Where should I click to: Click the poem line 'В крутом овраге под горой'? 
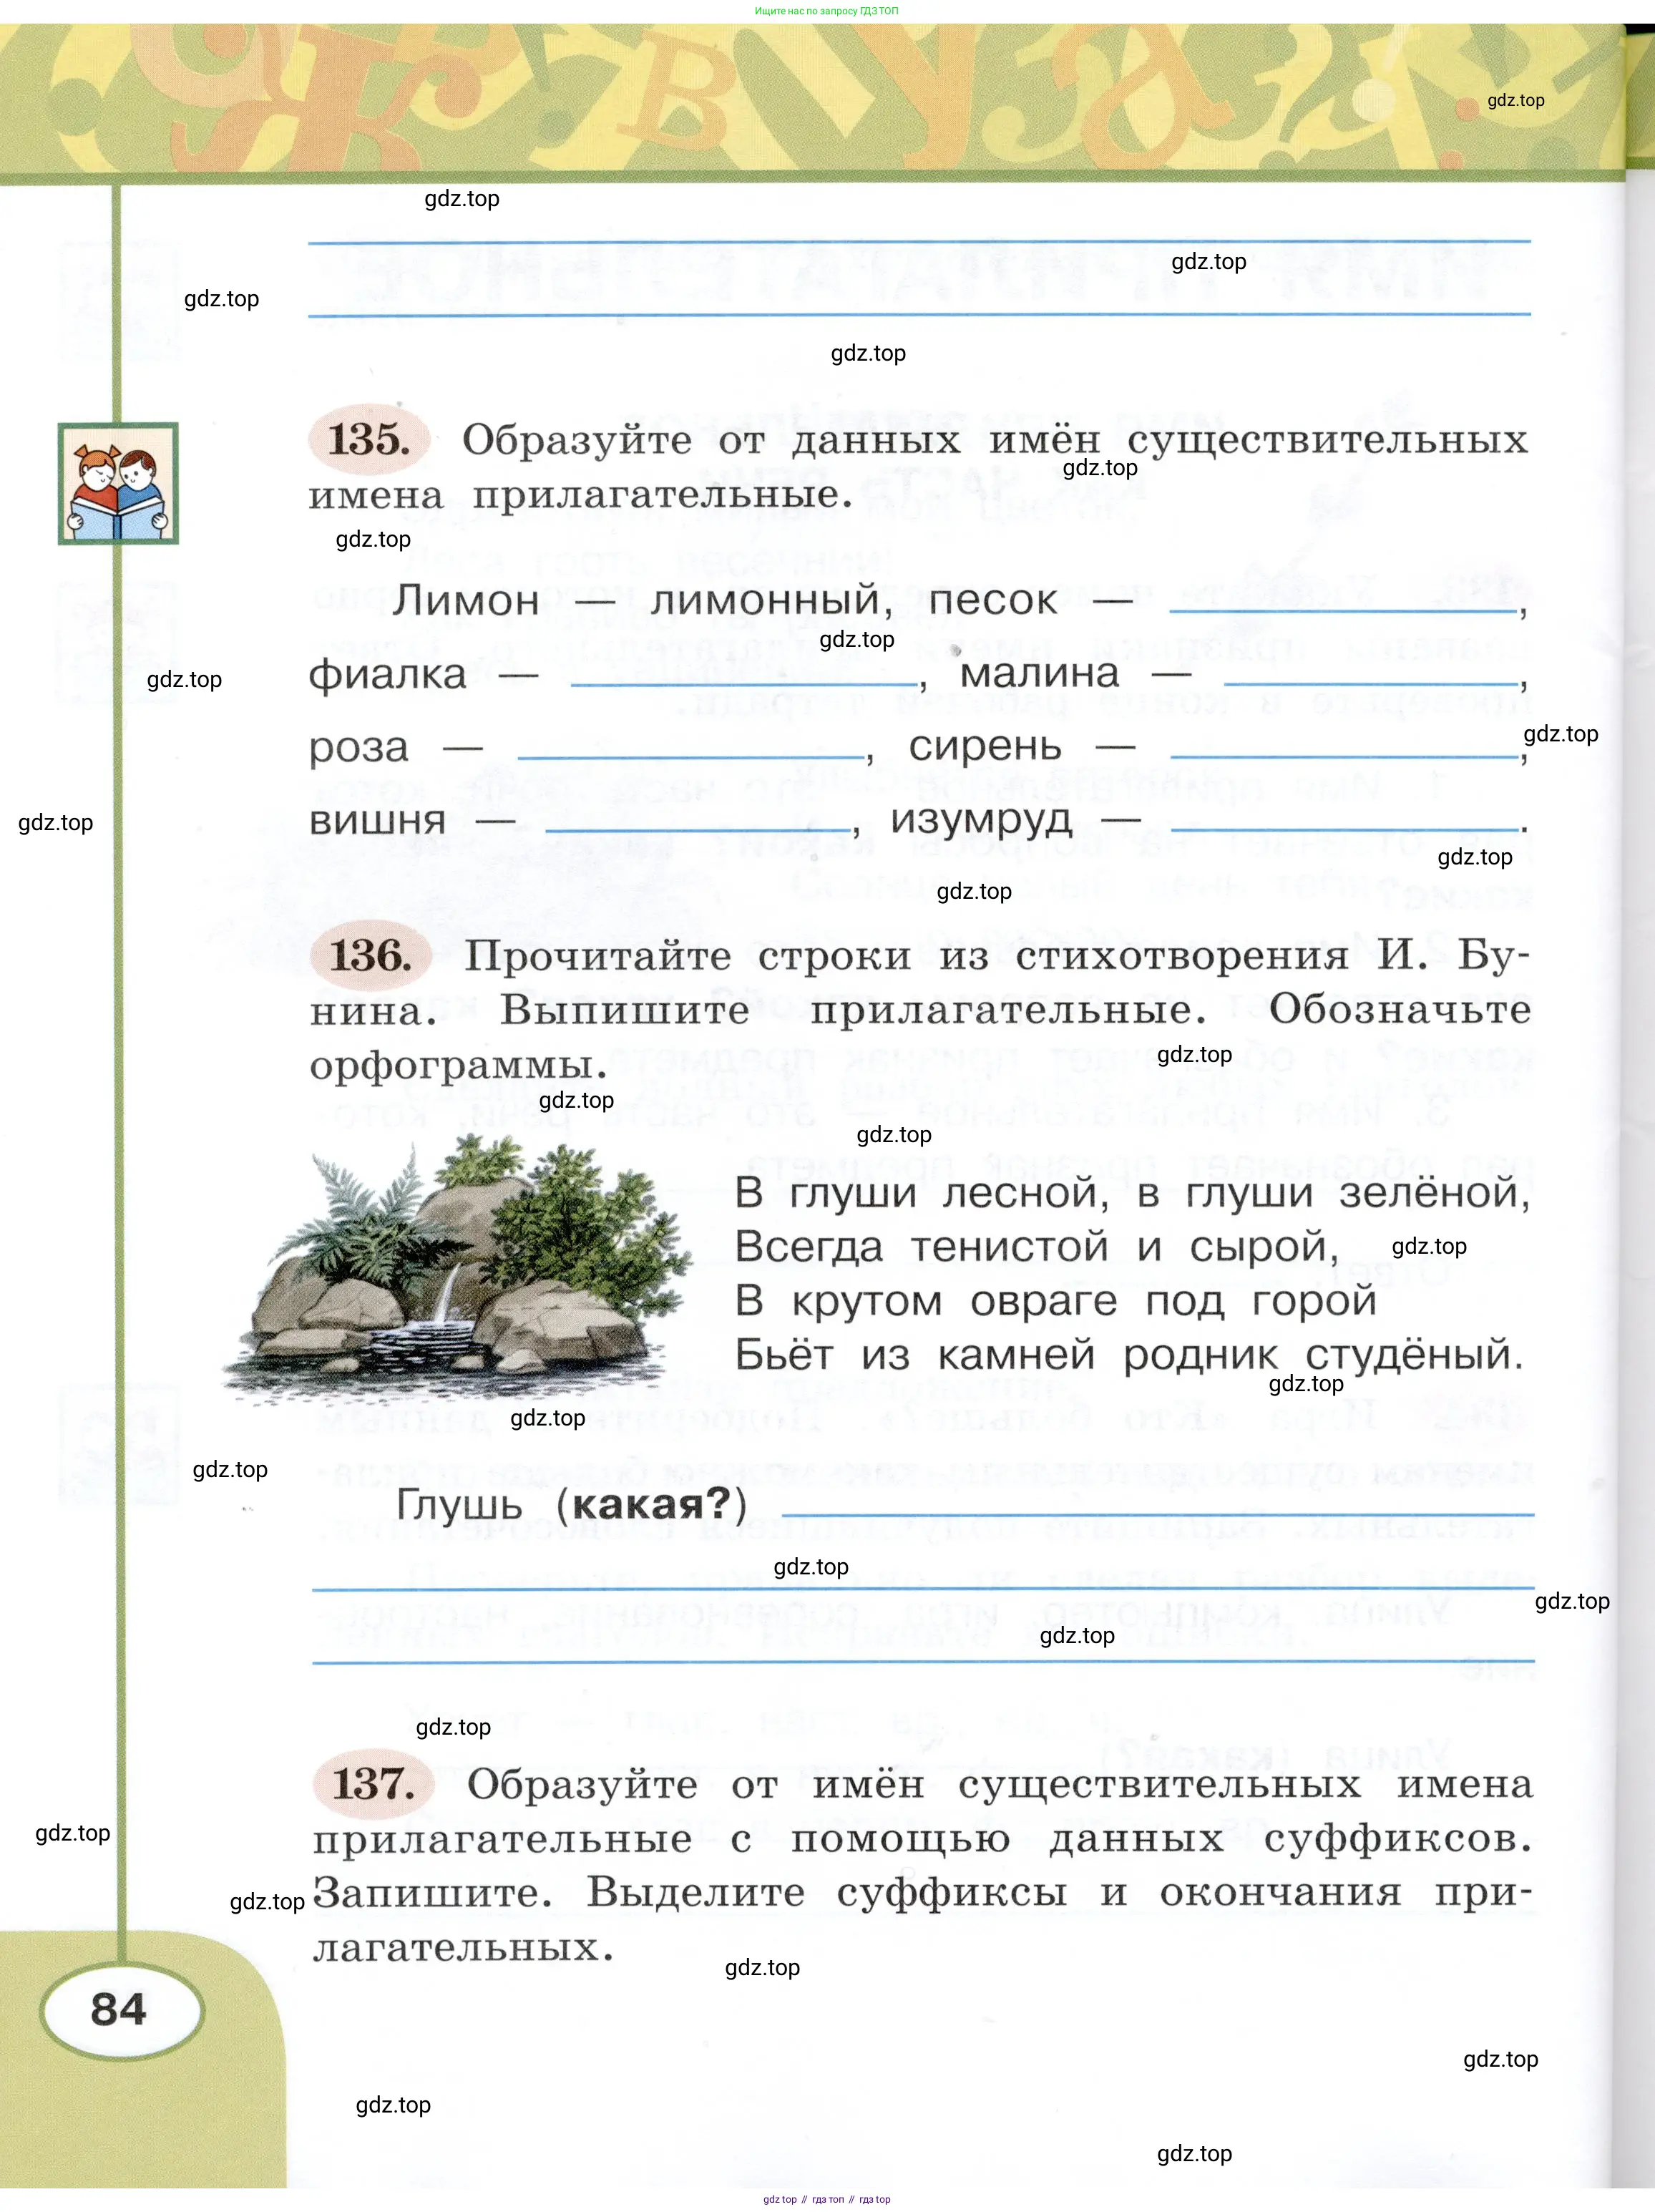pyautogui.click(x=1056, y=1301)
